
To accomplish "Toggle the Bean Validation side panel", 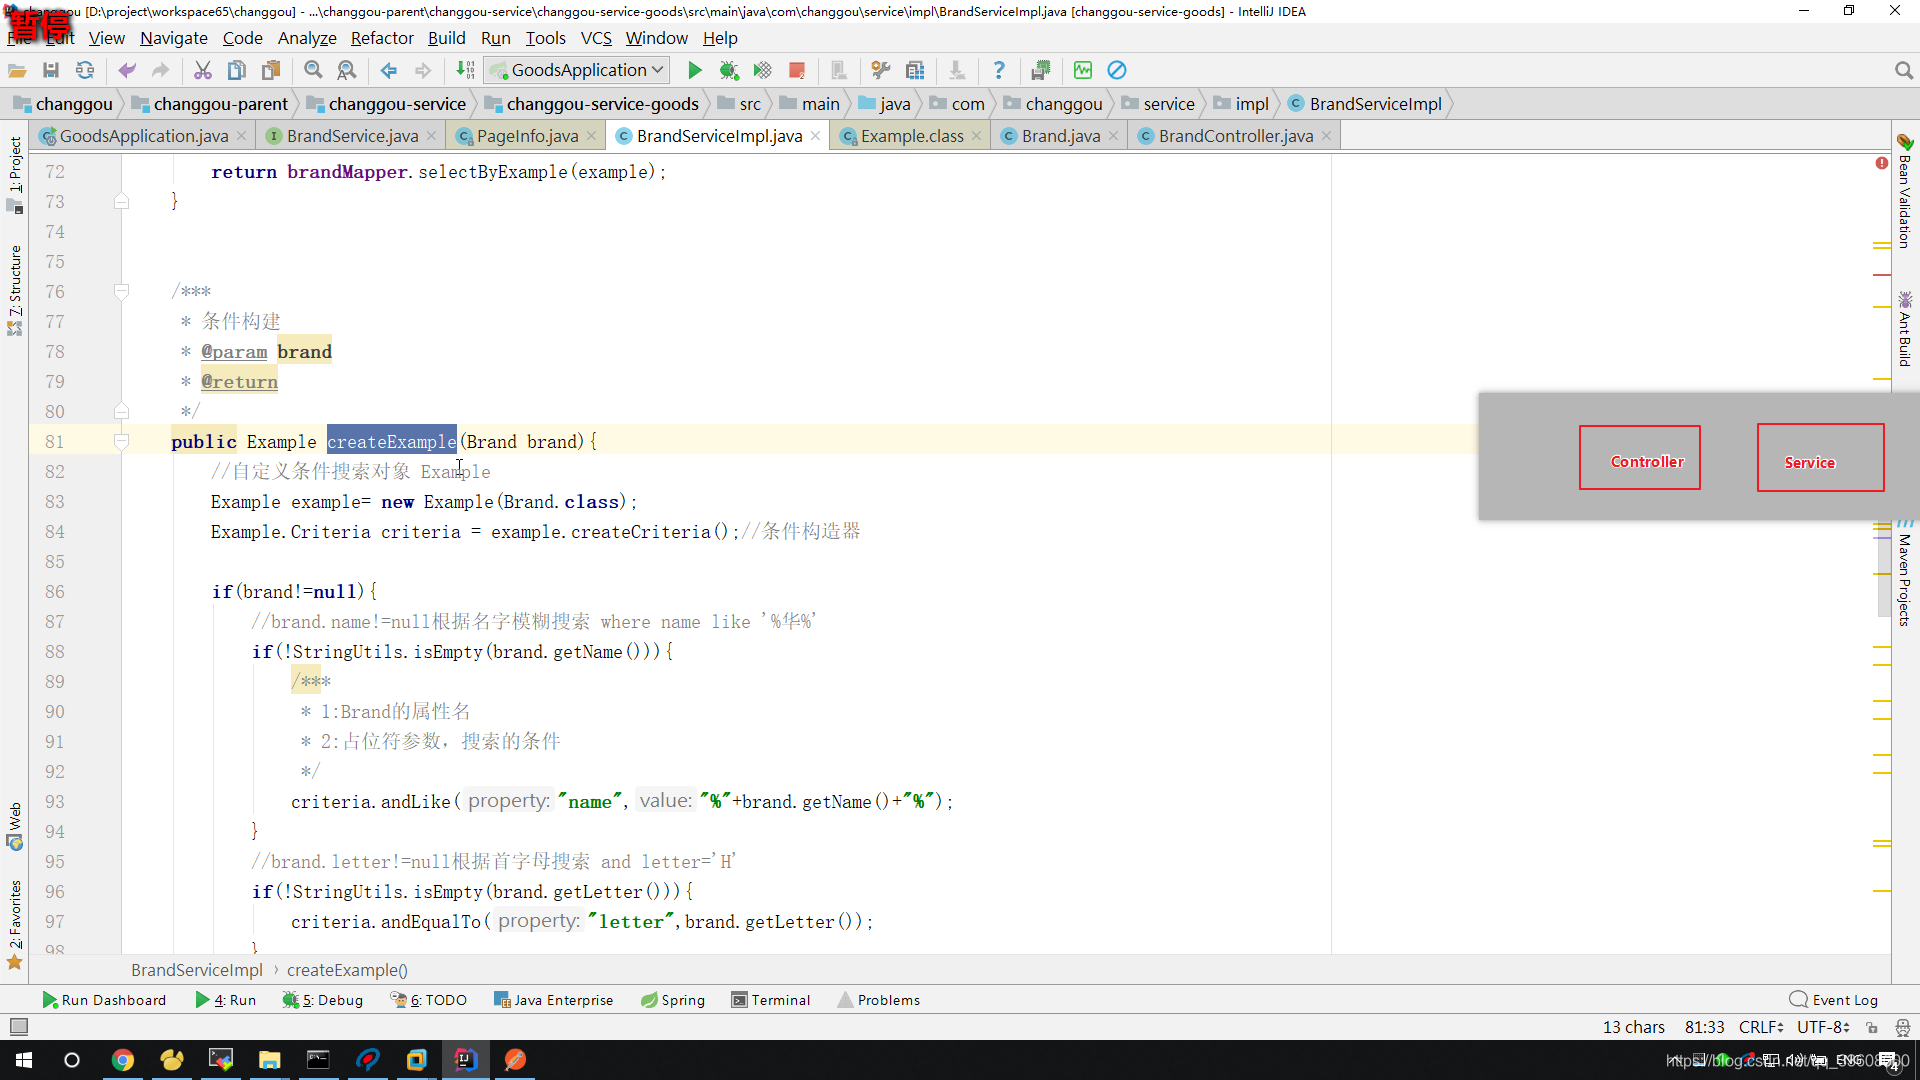I will tap(1905, 193).
